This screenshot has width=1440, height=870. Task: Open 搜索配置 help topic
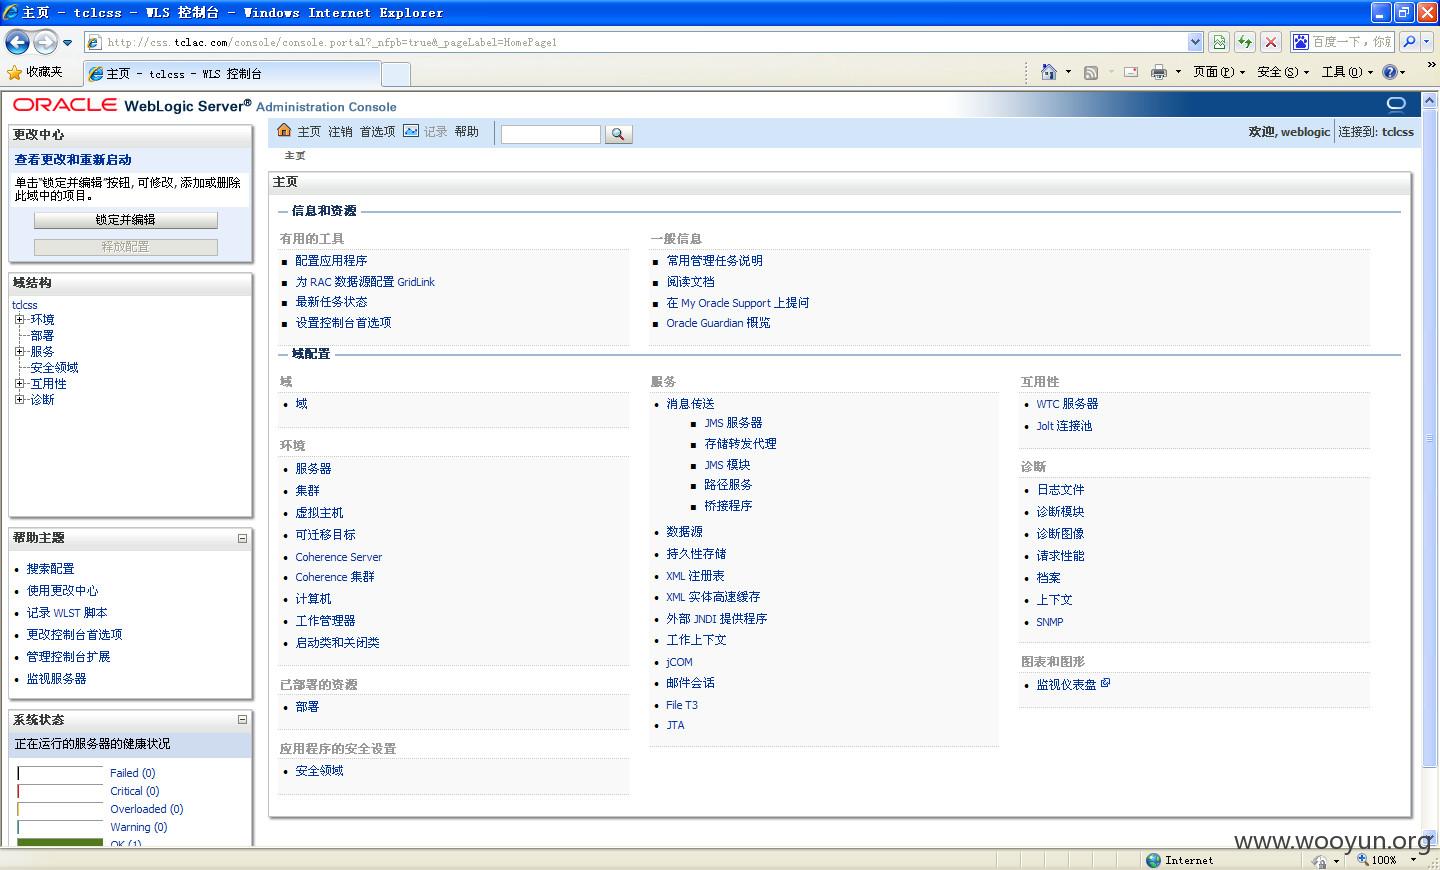[x=50, y=569]
